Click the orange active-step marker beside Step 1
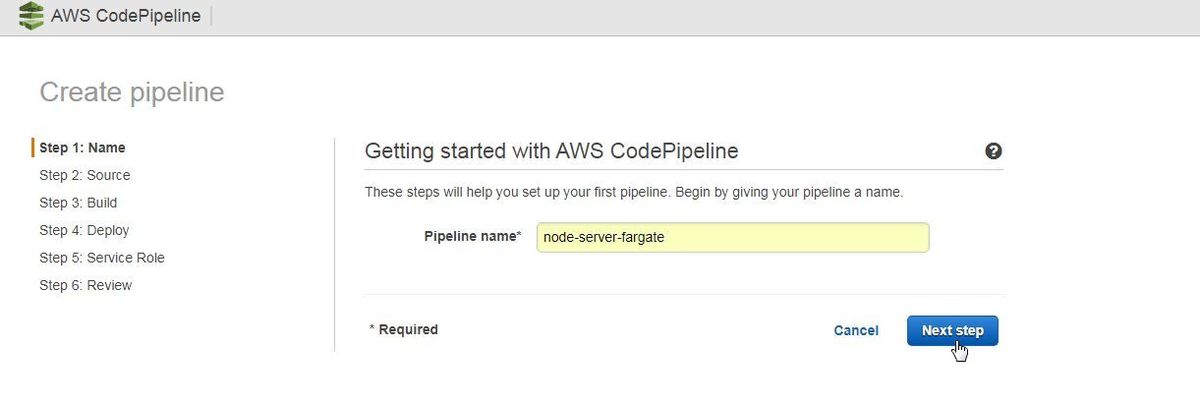The image size is (1200, 410). point(33,147)
